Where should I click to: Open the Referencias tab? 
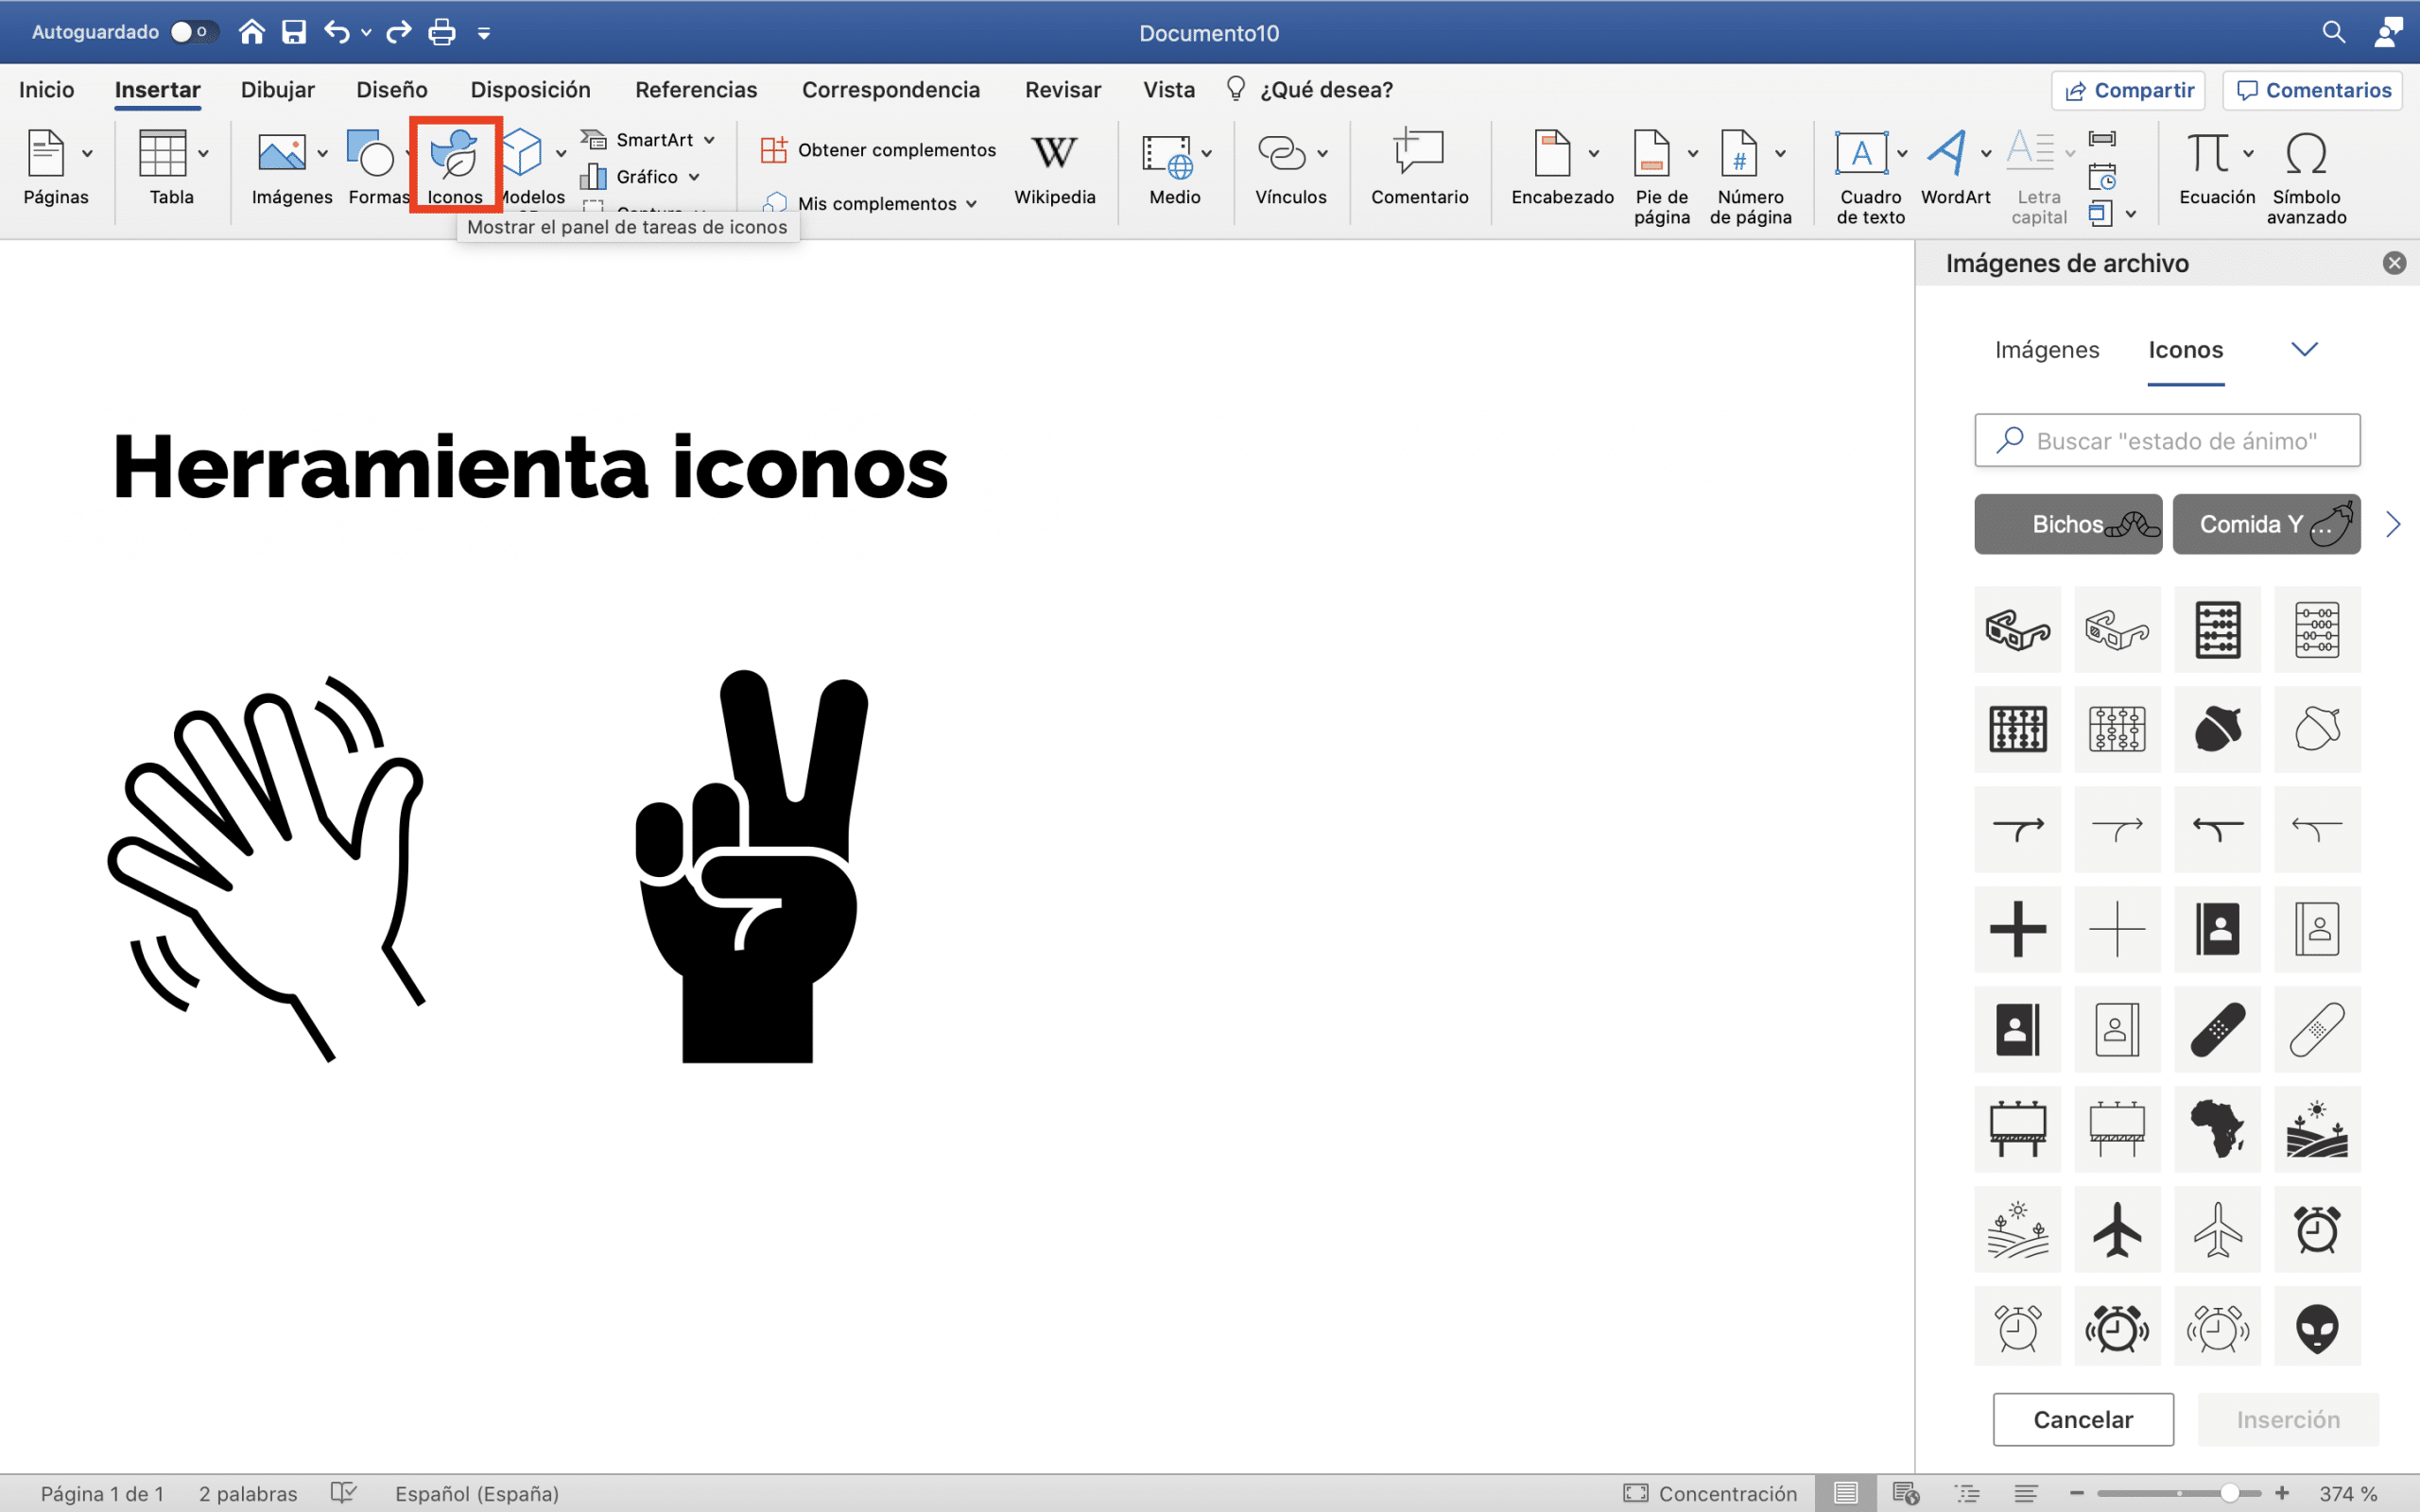tap(696, 90)
